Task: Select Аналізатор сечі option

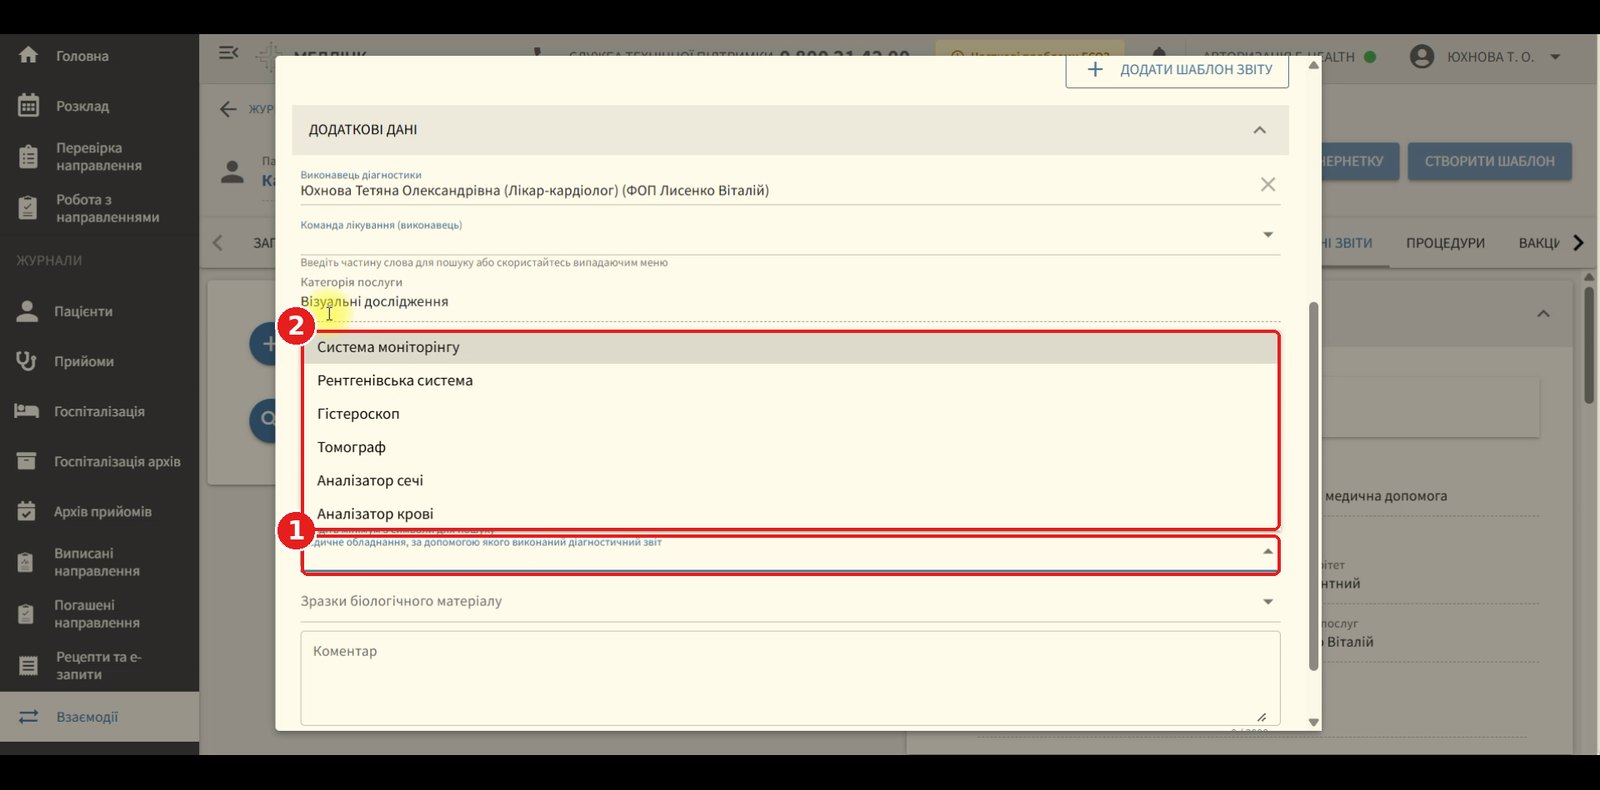Action: pyautogui.click(x=790, y=480)
